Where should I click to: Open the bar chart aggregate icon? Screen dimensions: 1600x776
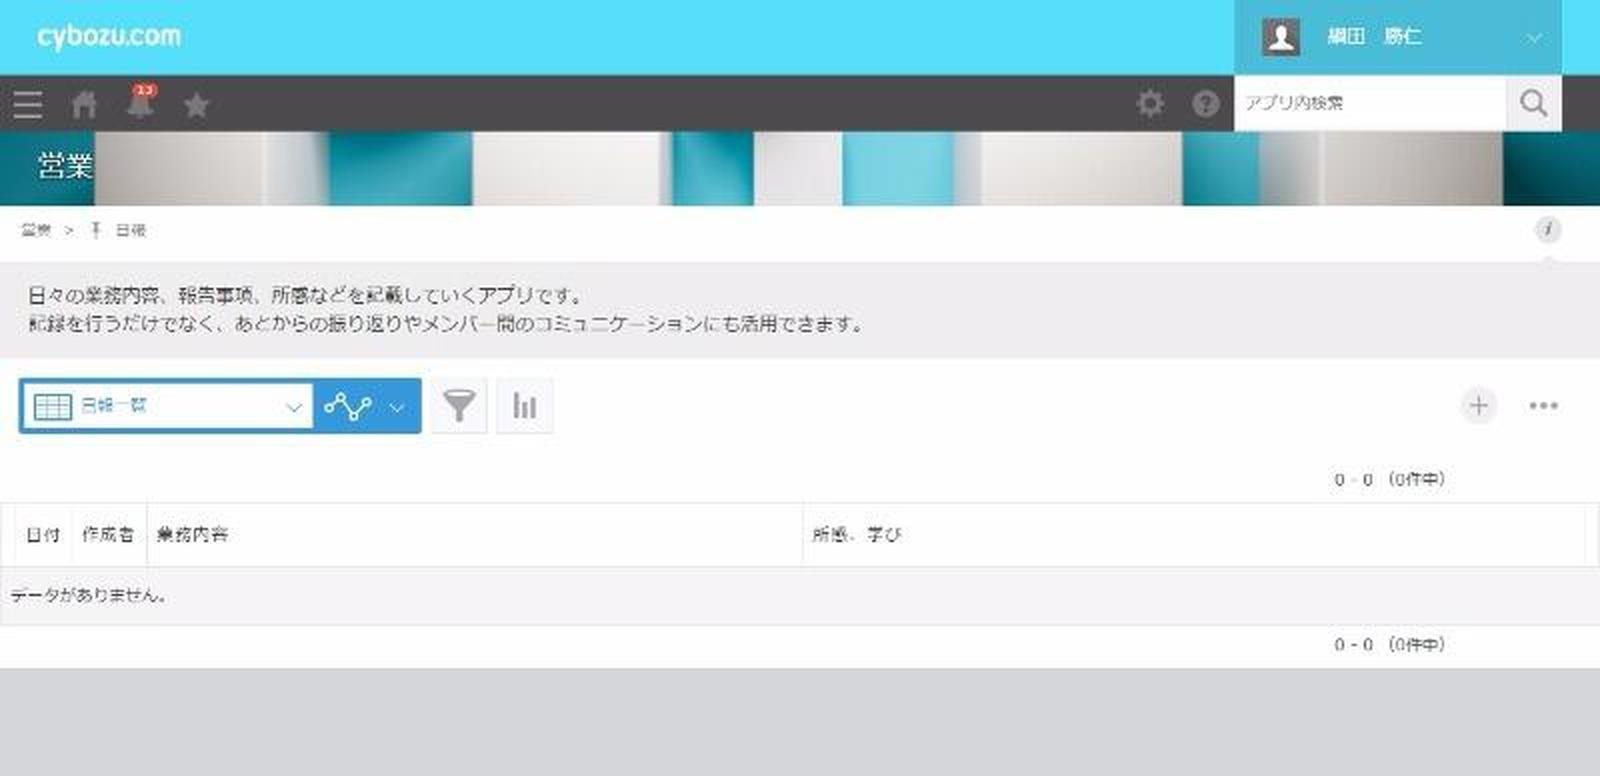[524, 406]
